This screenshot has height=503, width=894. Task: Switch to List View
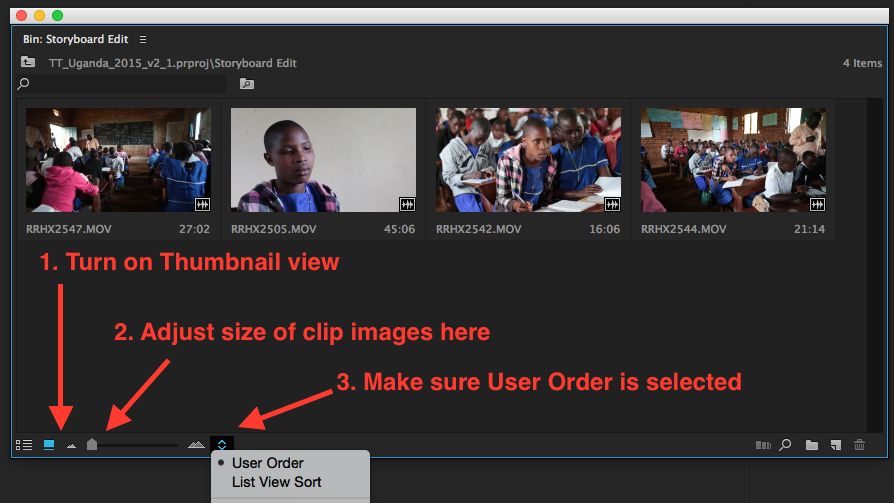click(24, 445)
